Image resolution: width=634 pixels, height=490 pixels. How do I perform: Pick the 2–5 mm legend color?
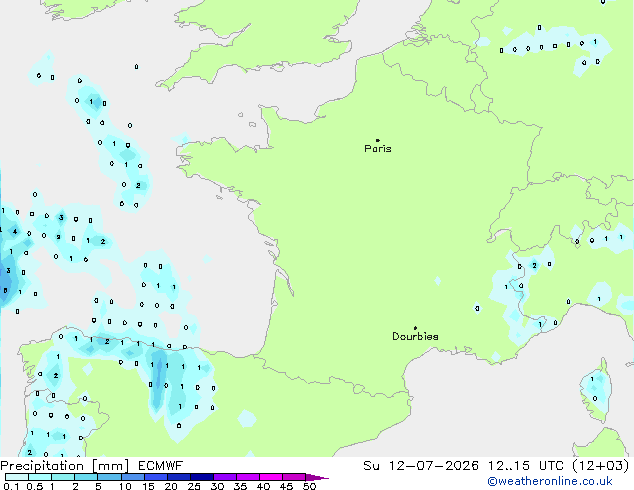coord(86,477)
